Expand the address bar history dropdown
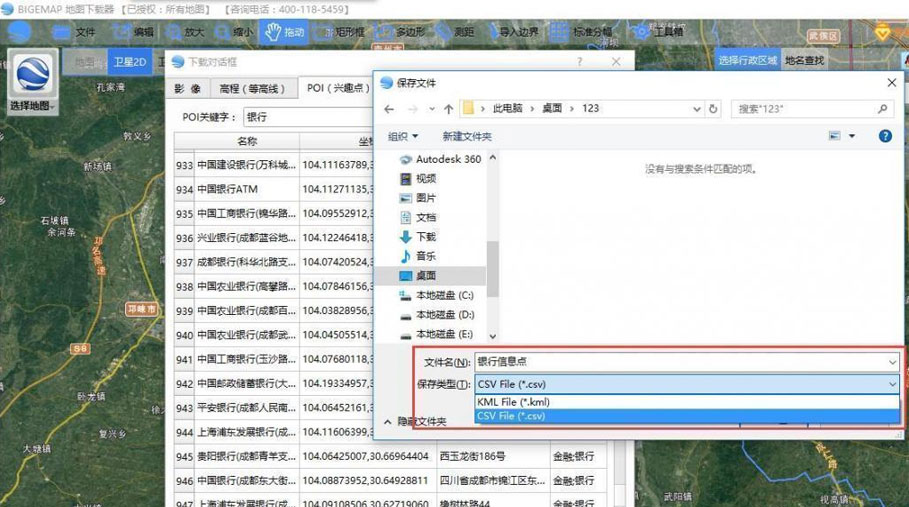The image size is (909, 507). tap(696, 109)
